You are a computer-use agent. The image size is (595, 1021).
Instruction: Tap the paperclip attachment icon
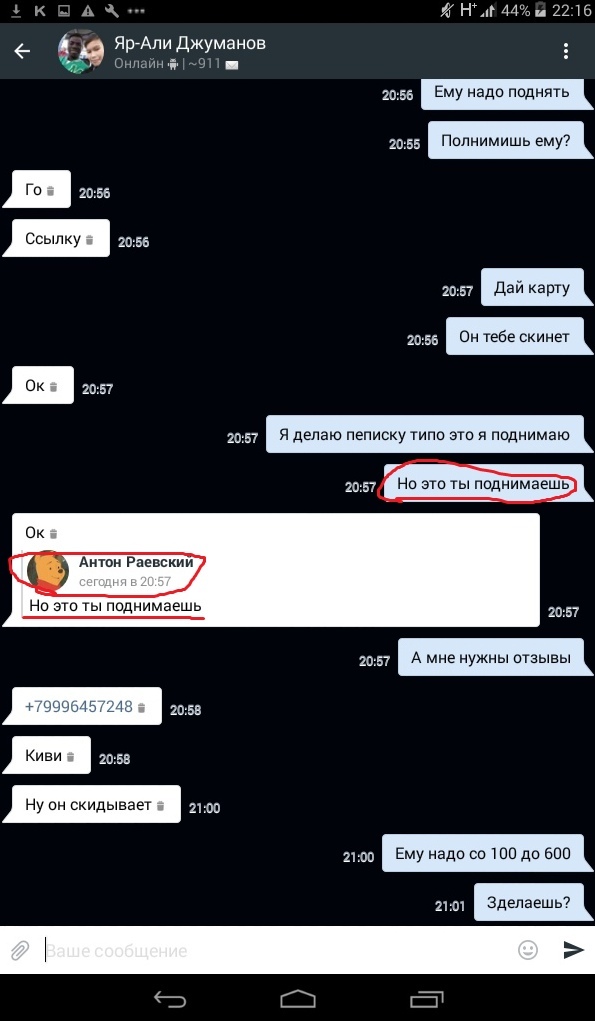point(20,951)
